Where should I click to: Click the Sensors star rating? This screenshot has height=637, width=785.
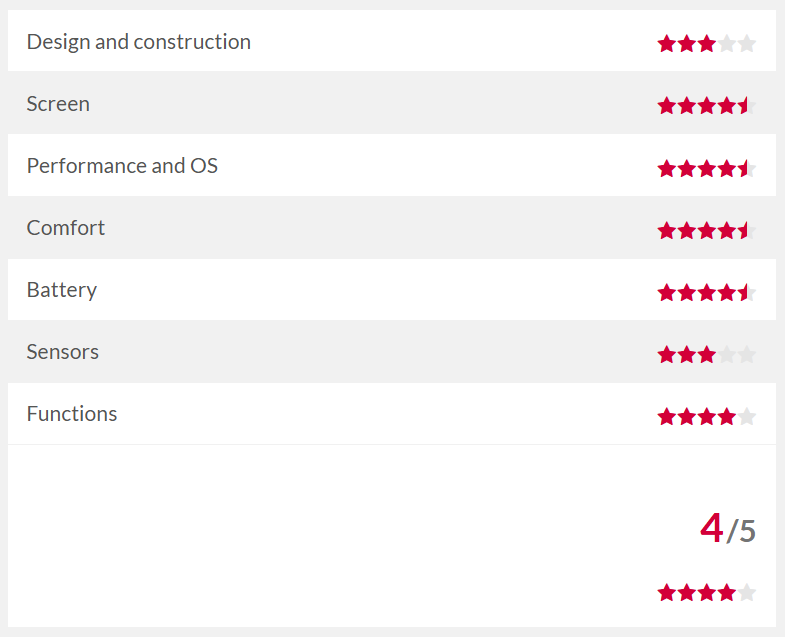pyautogui.click(x=706, y=354)
